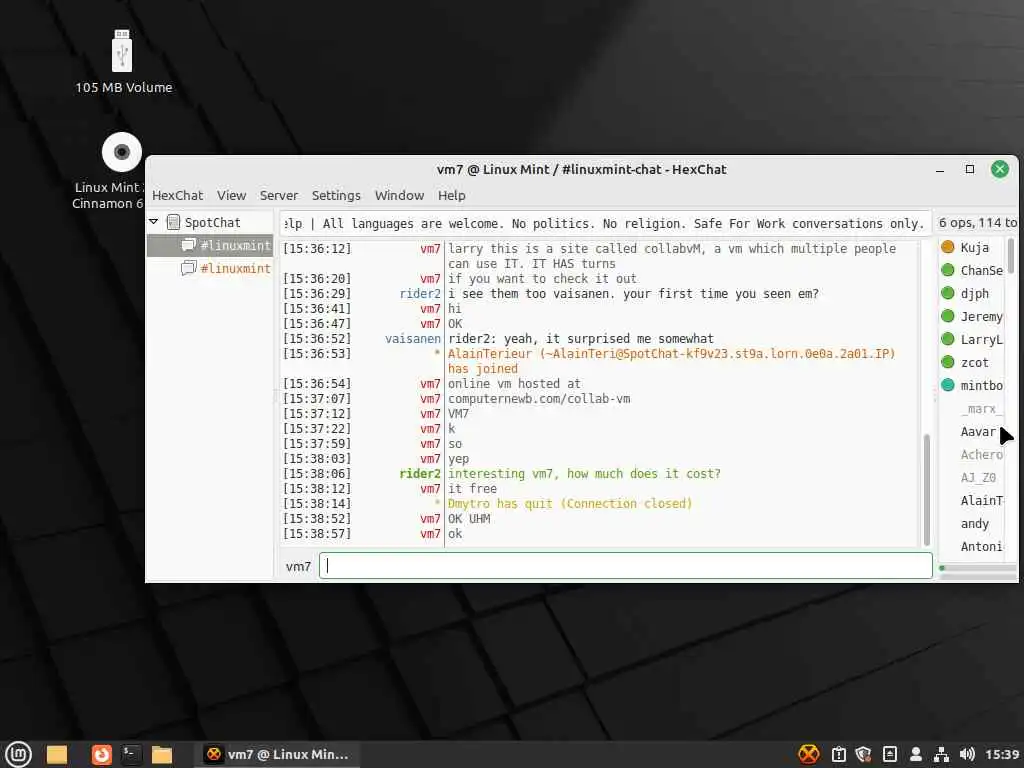Viewport: 1024px width, 768px height.
Task: Click vaisanen nick in chat log
Action: pos(413,338)
